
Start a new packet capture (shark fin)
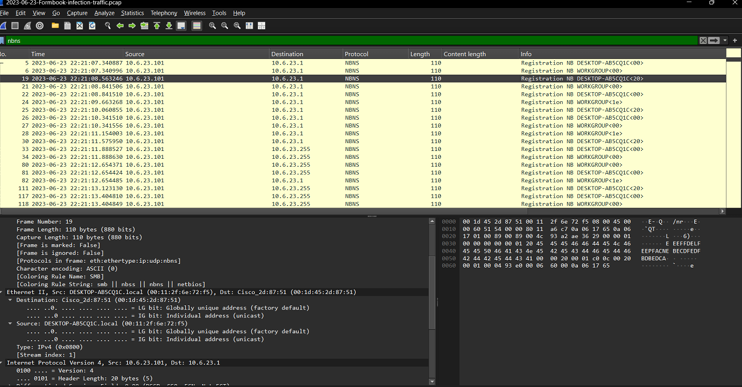pos(2,26)
